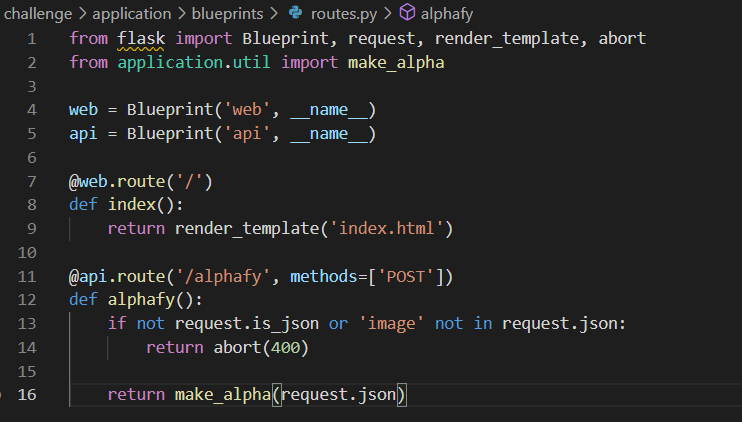742x422 pixels.
Task: Click 'Blueprint' call on line 5
Action: point(170,134)
